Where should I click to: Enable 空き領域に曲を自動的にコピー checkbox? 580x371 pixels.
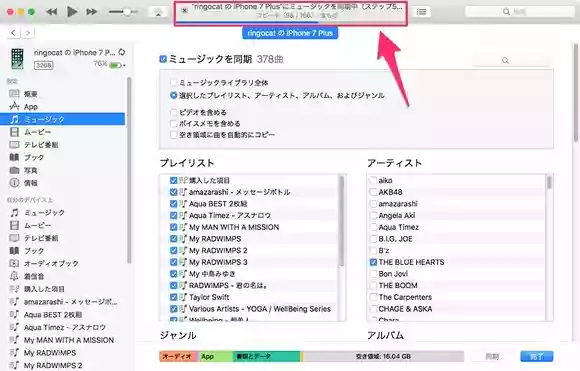click(x=173, y=135)
